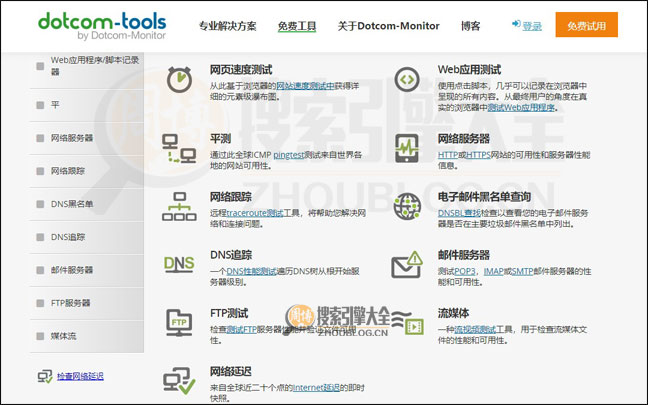Click the 测试FTP link
Viewport: 648px width, 405px height.
(x=242, y=329)
